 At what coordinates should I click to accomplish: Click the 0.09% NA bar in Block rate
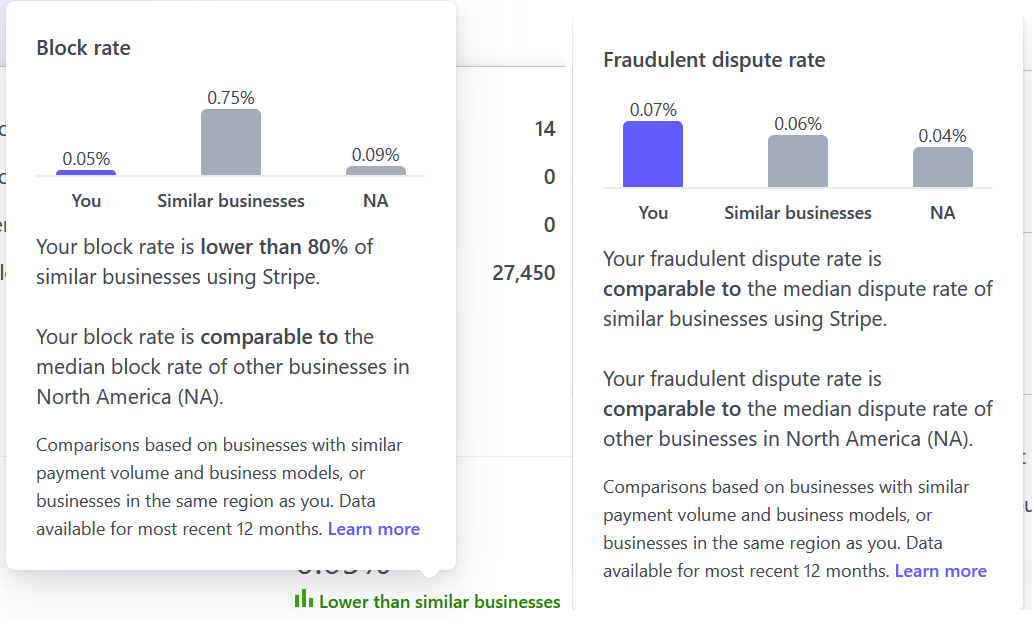click(x=376, y=170)
